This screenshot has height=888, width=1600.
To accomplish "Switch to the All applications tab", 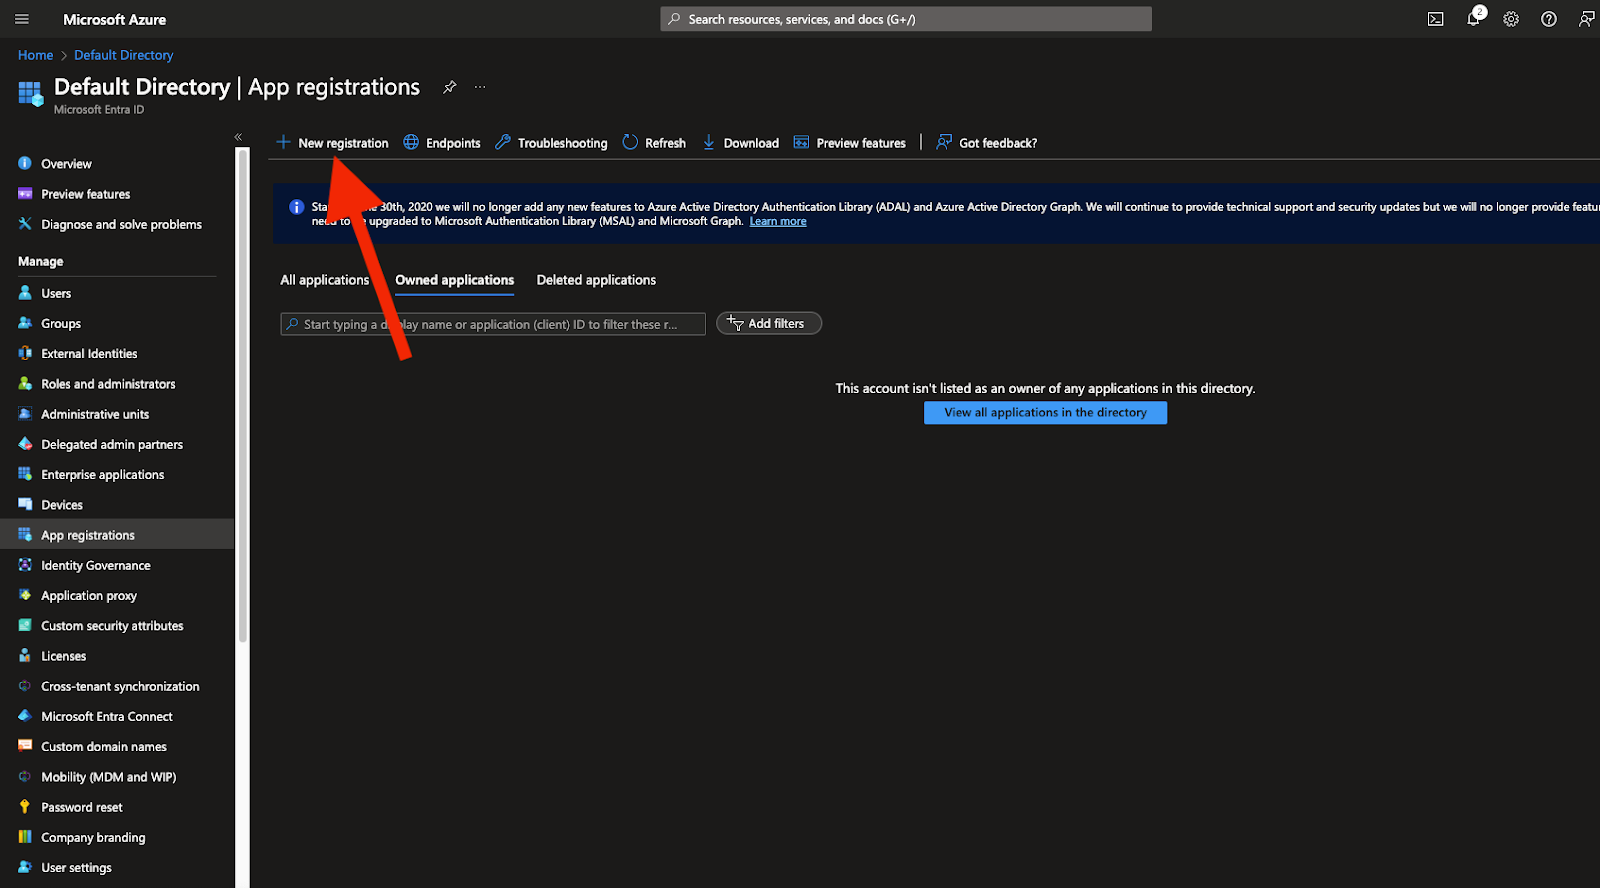I will [x=325, y=280].
